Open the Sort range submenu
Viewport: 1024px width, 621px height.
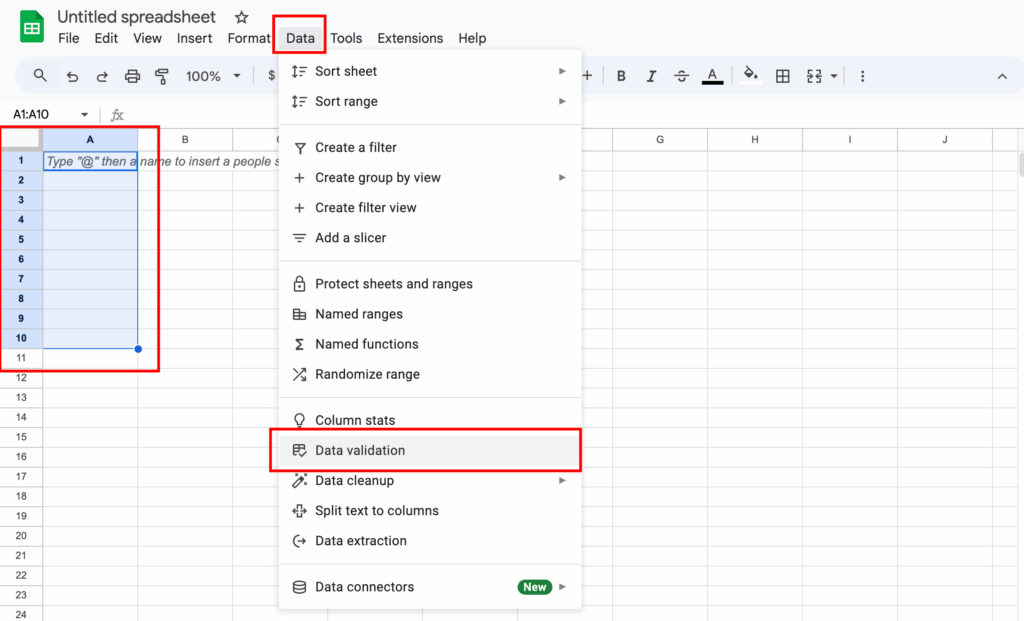(x=346, y=101)
